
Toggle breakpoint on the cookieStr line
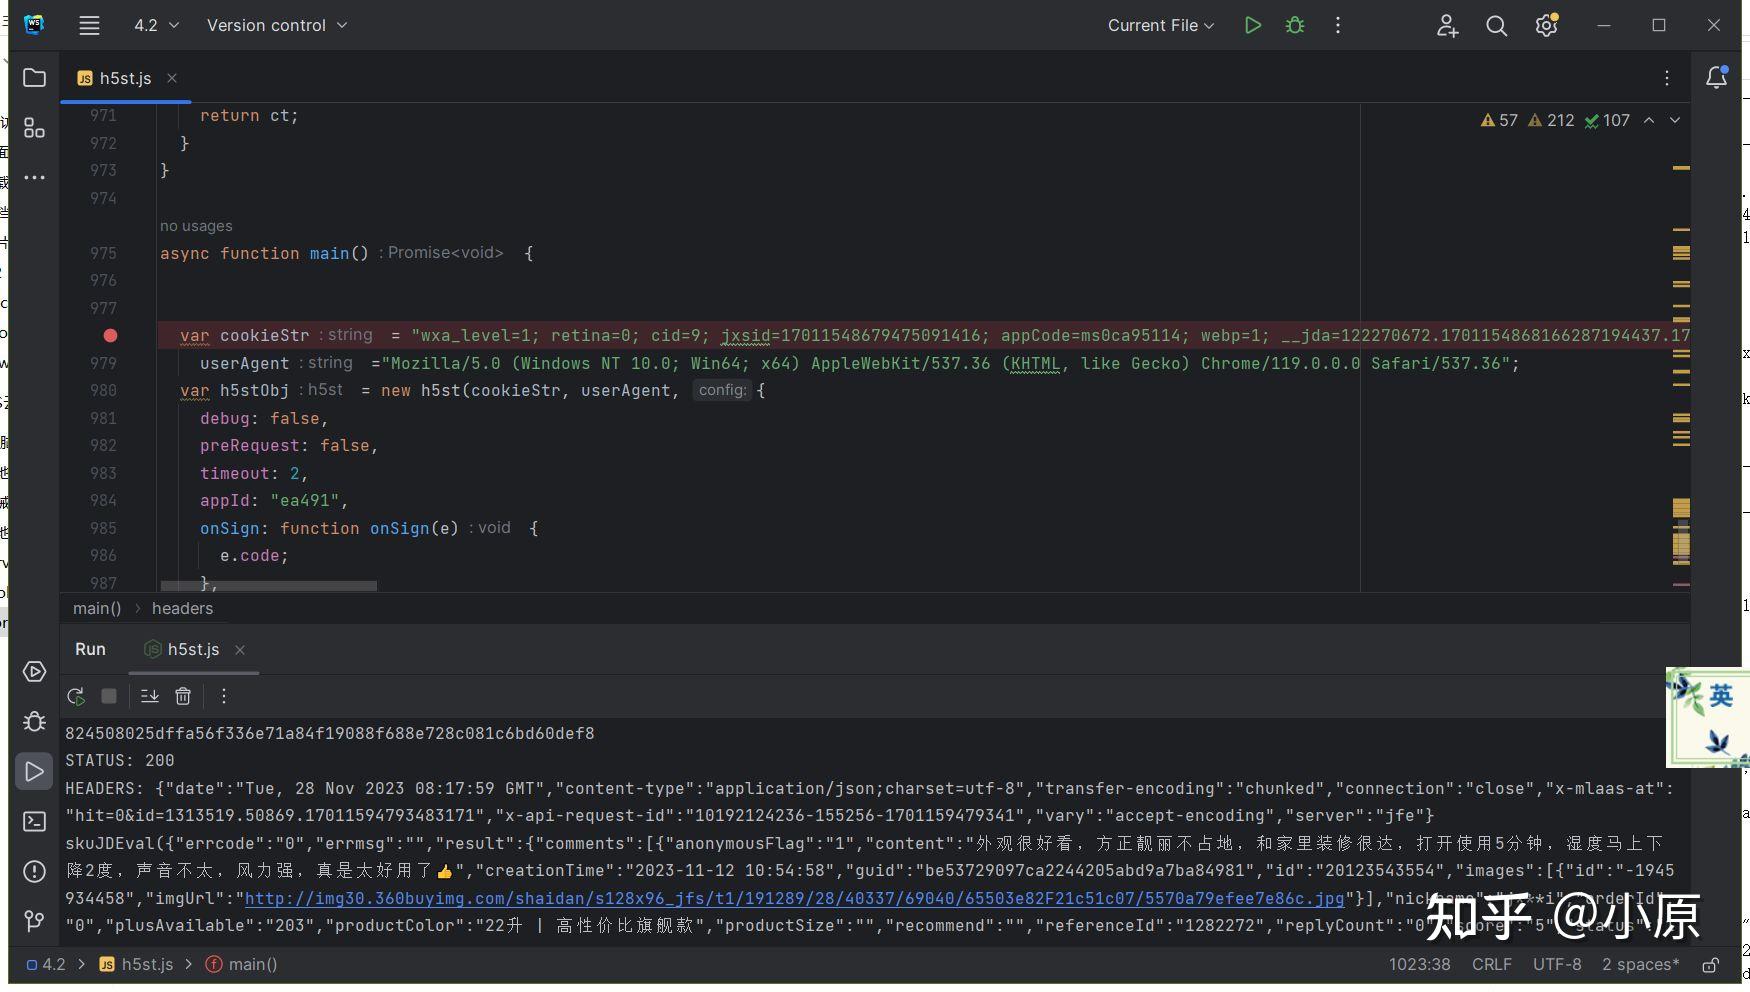[x=110, y=336]
